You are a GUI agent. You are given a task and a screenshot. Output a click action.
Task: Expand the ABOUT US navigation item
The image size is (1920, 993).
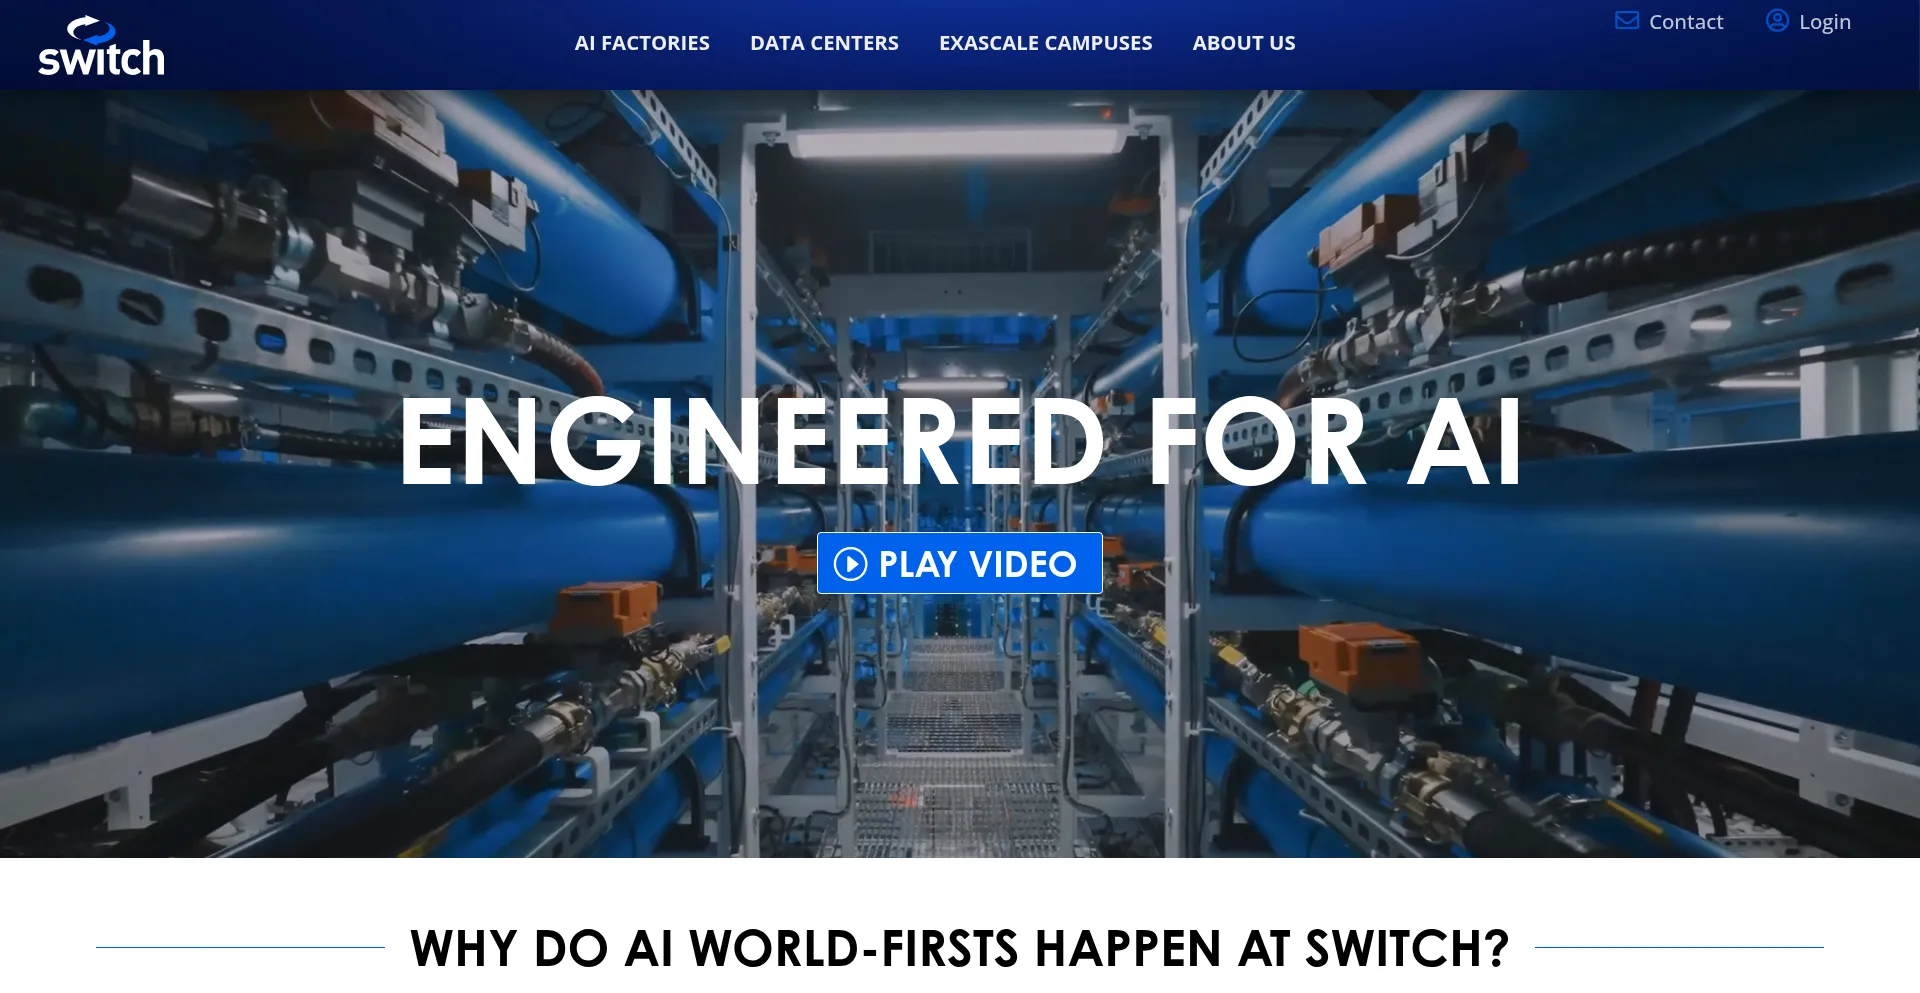coord(1243,43)
